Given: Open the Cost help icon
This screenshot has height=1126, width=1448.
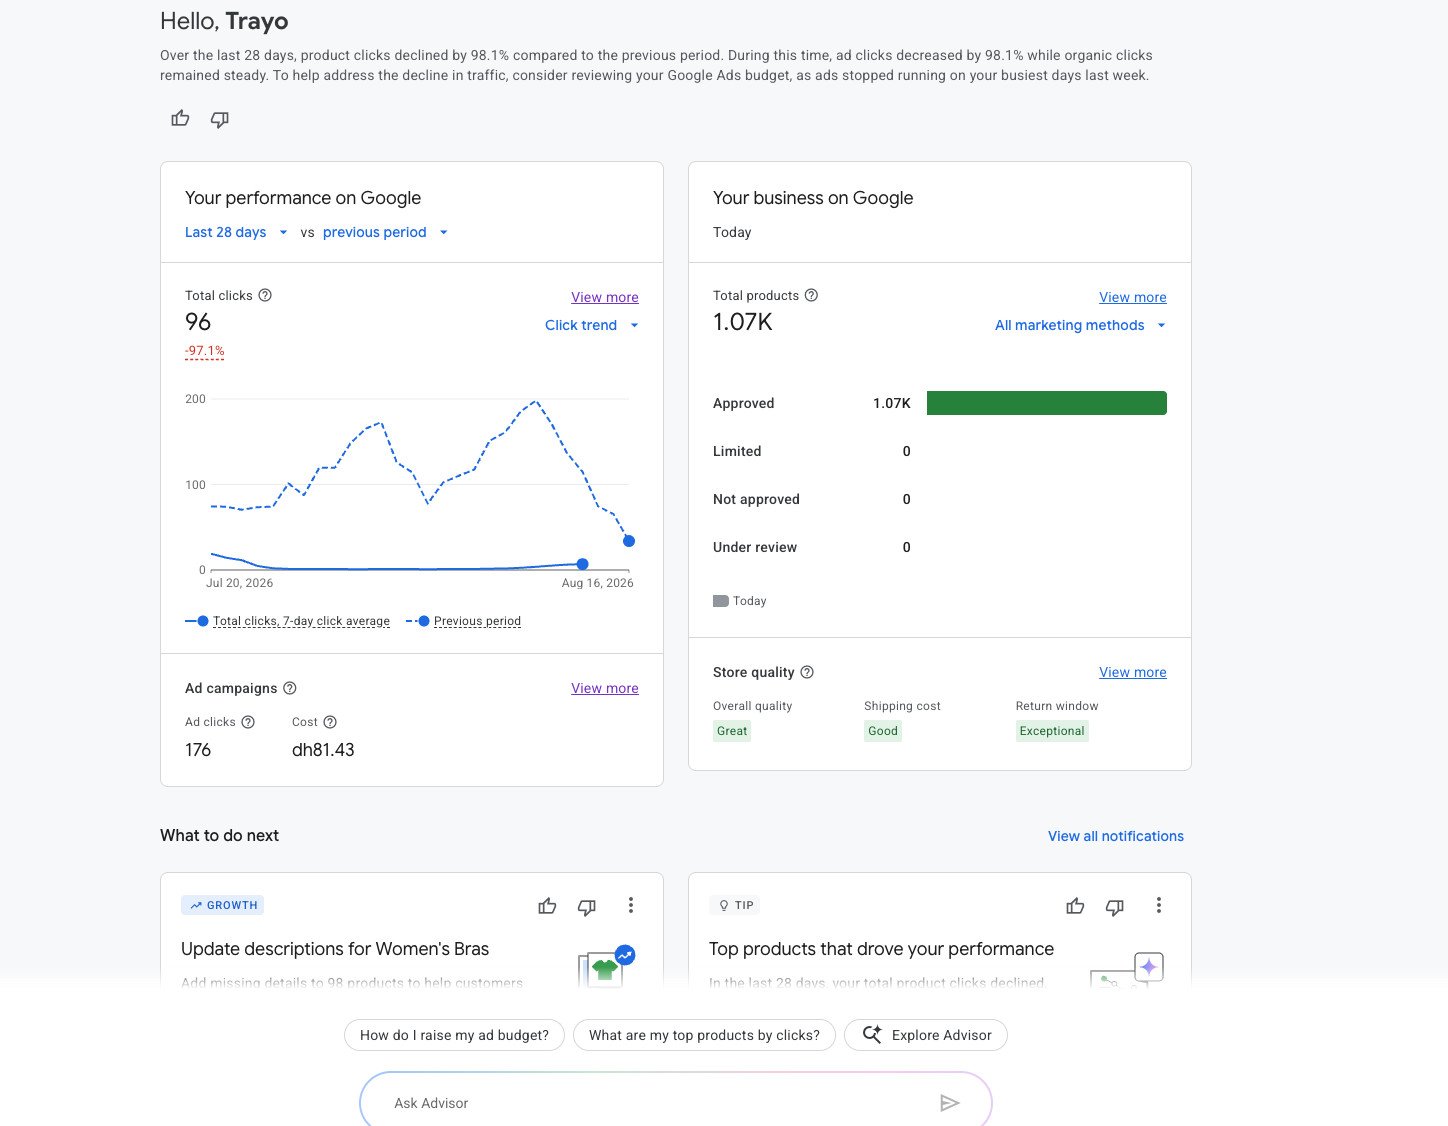Looking at the screenshot, I should [x=330, y=722].
